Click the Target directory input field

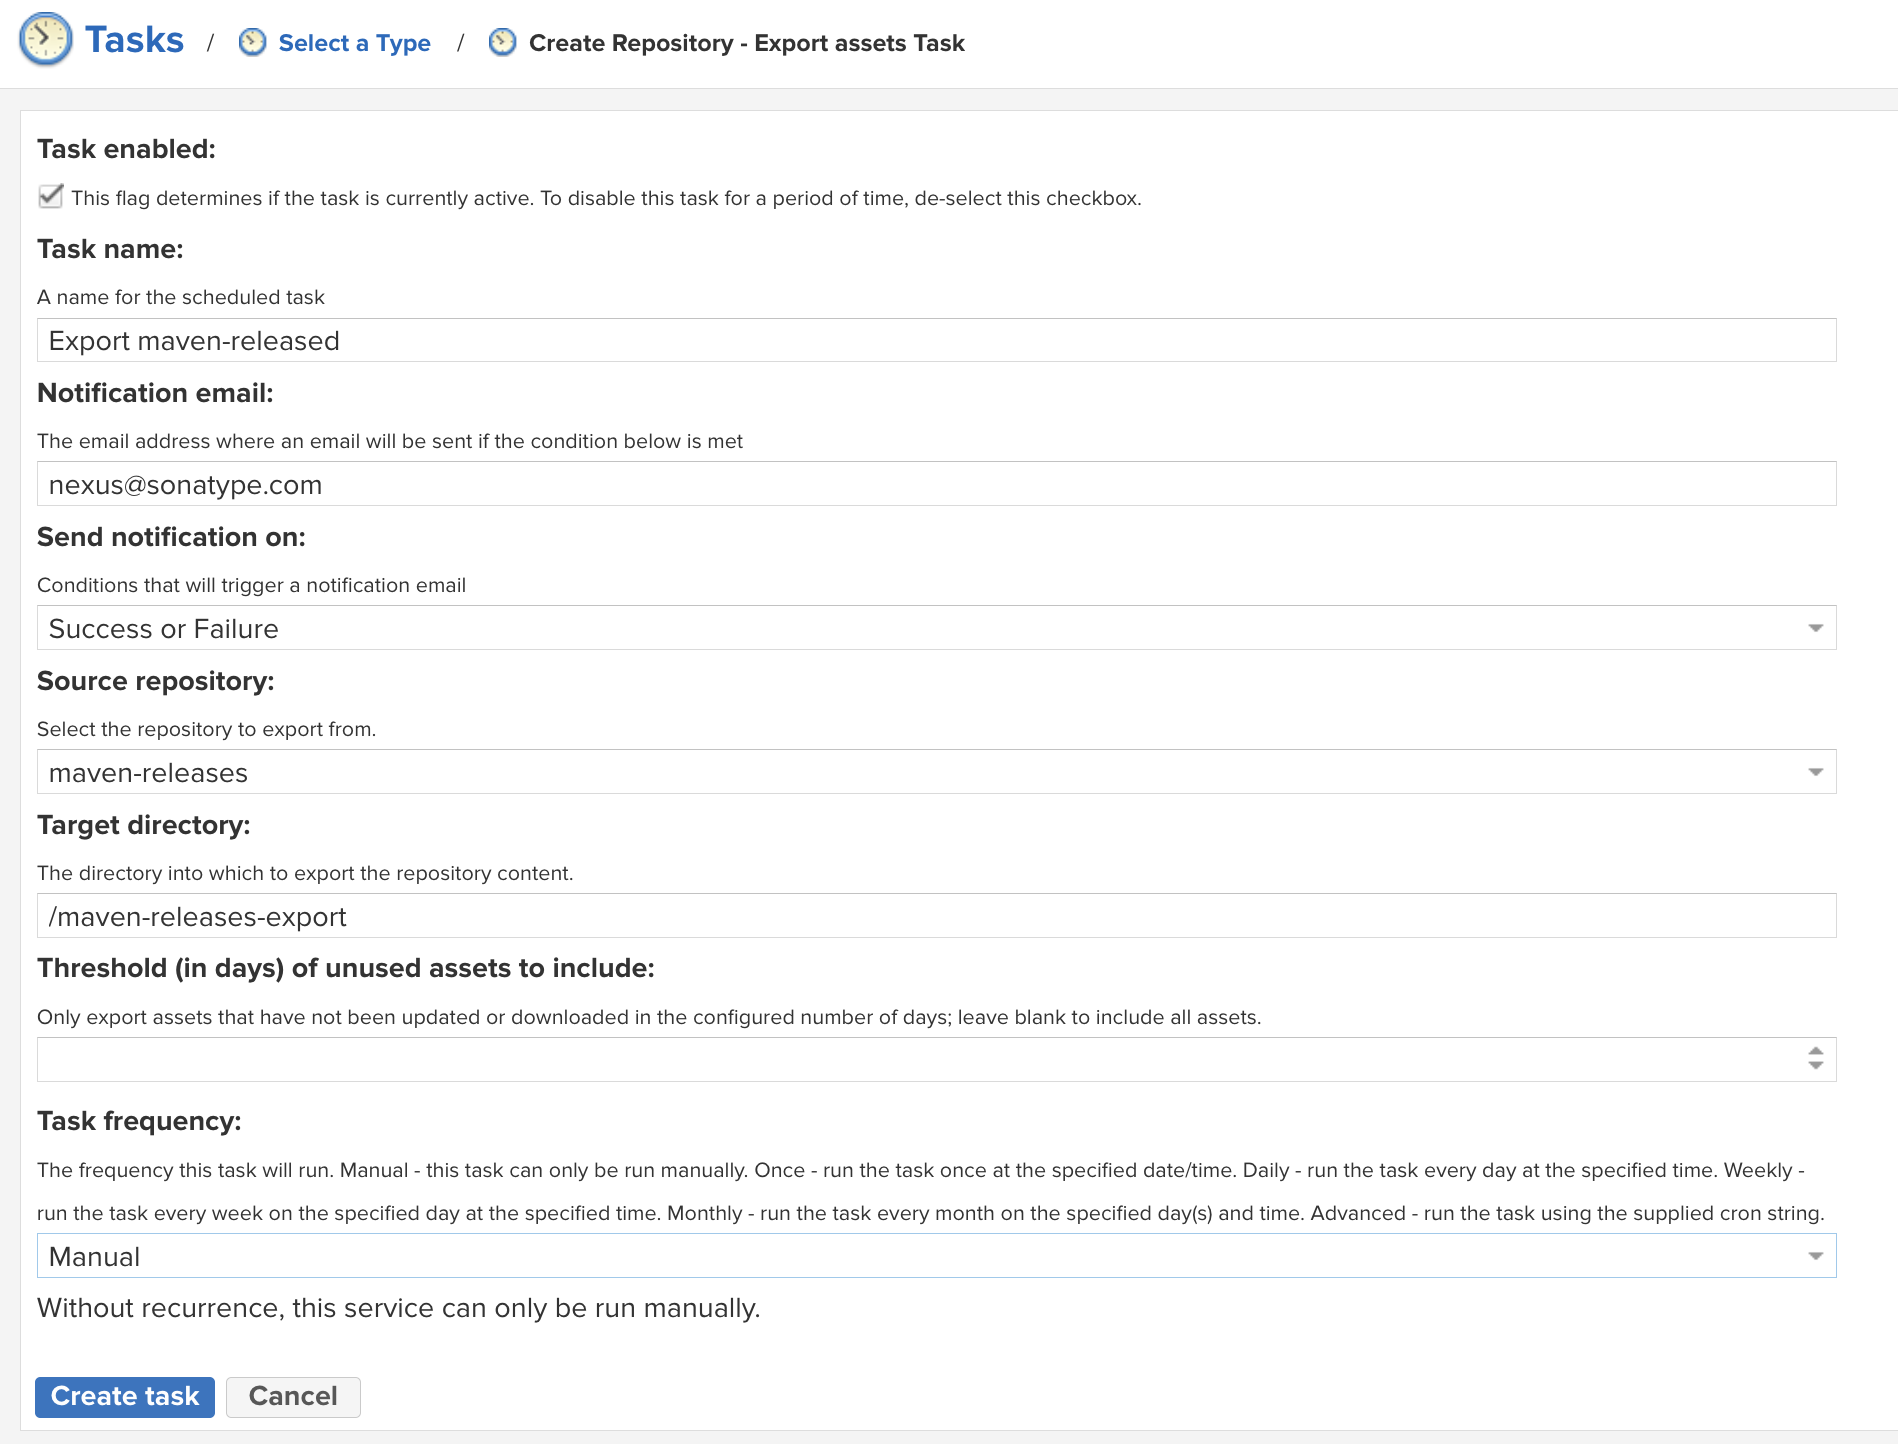point(936,916)
